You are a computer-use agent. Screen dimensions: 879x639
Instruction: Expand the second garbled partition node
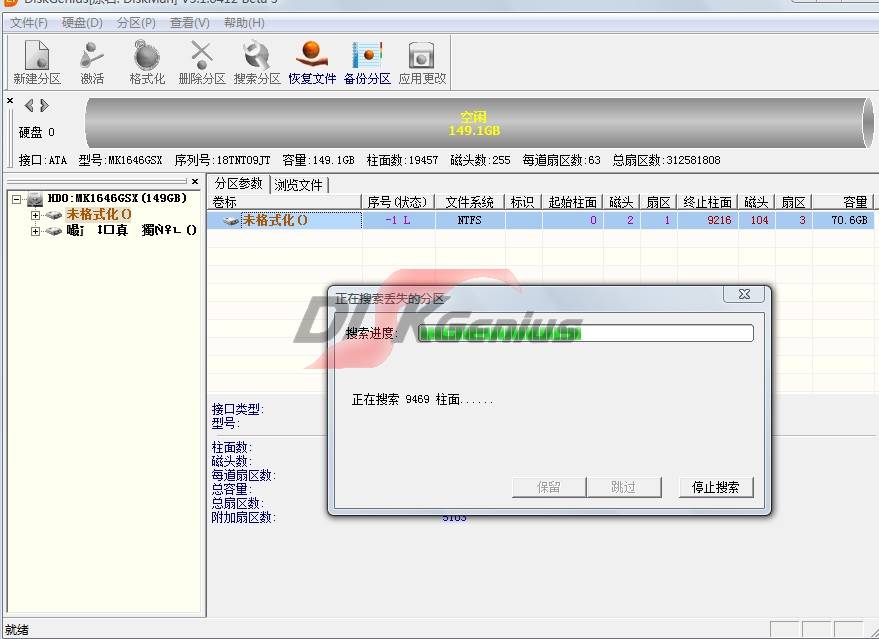point(35,231)
